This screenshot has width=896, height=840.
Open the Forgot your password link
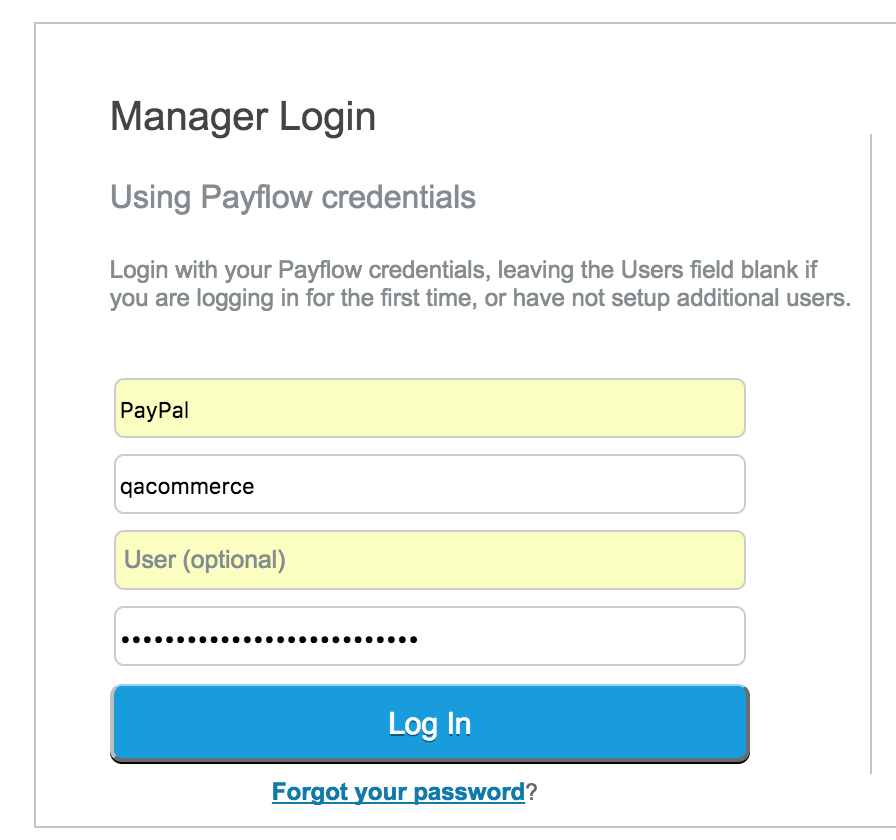[398, 793]
